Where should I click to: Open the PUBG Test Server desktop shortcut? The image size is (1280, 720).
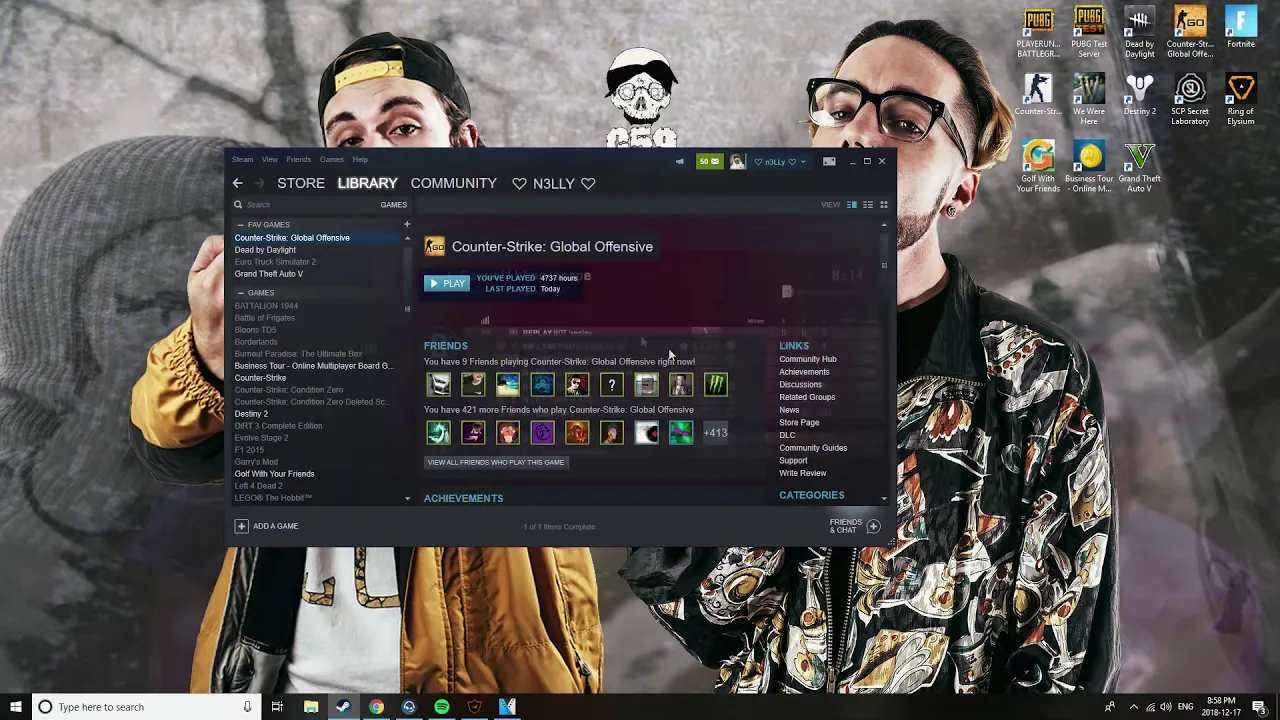pyautogui.click(x=1089, y=32)
